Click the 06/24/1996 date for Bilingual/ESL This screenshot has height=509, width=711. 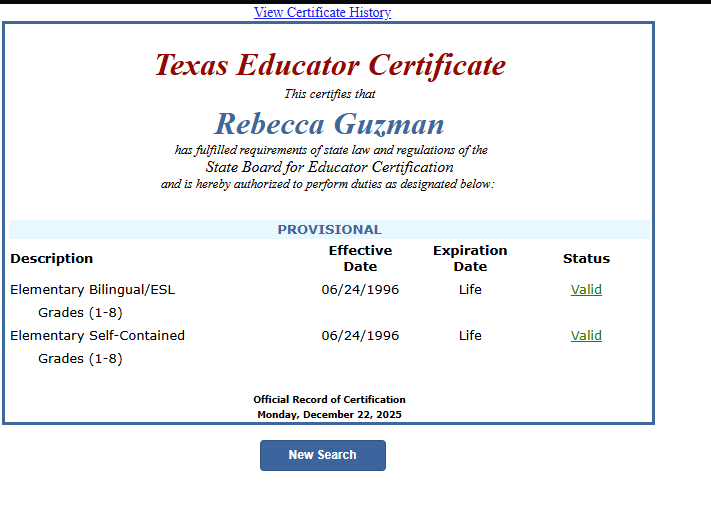coord(360,290)
